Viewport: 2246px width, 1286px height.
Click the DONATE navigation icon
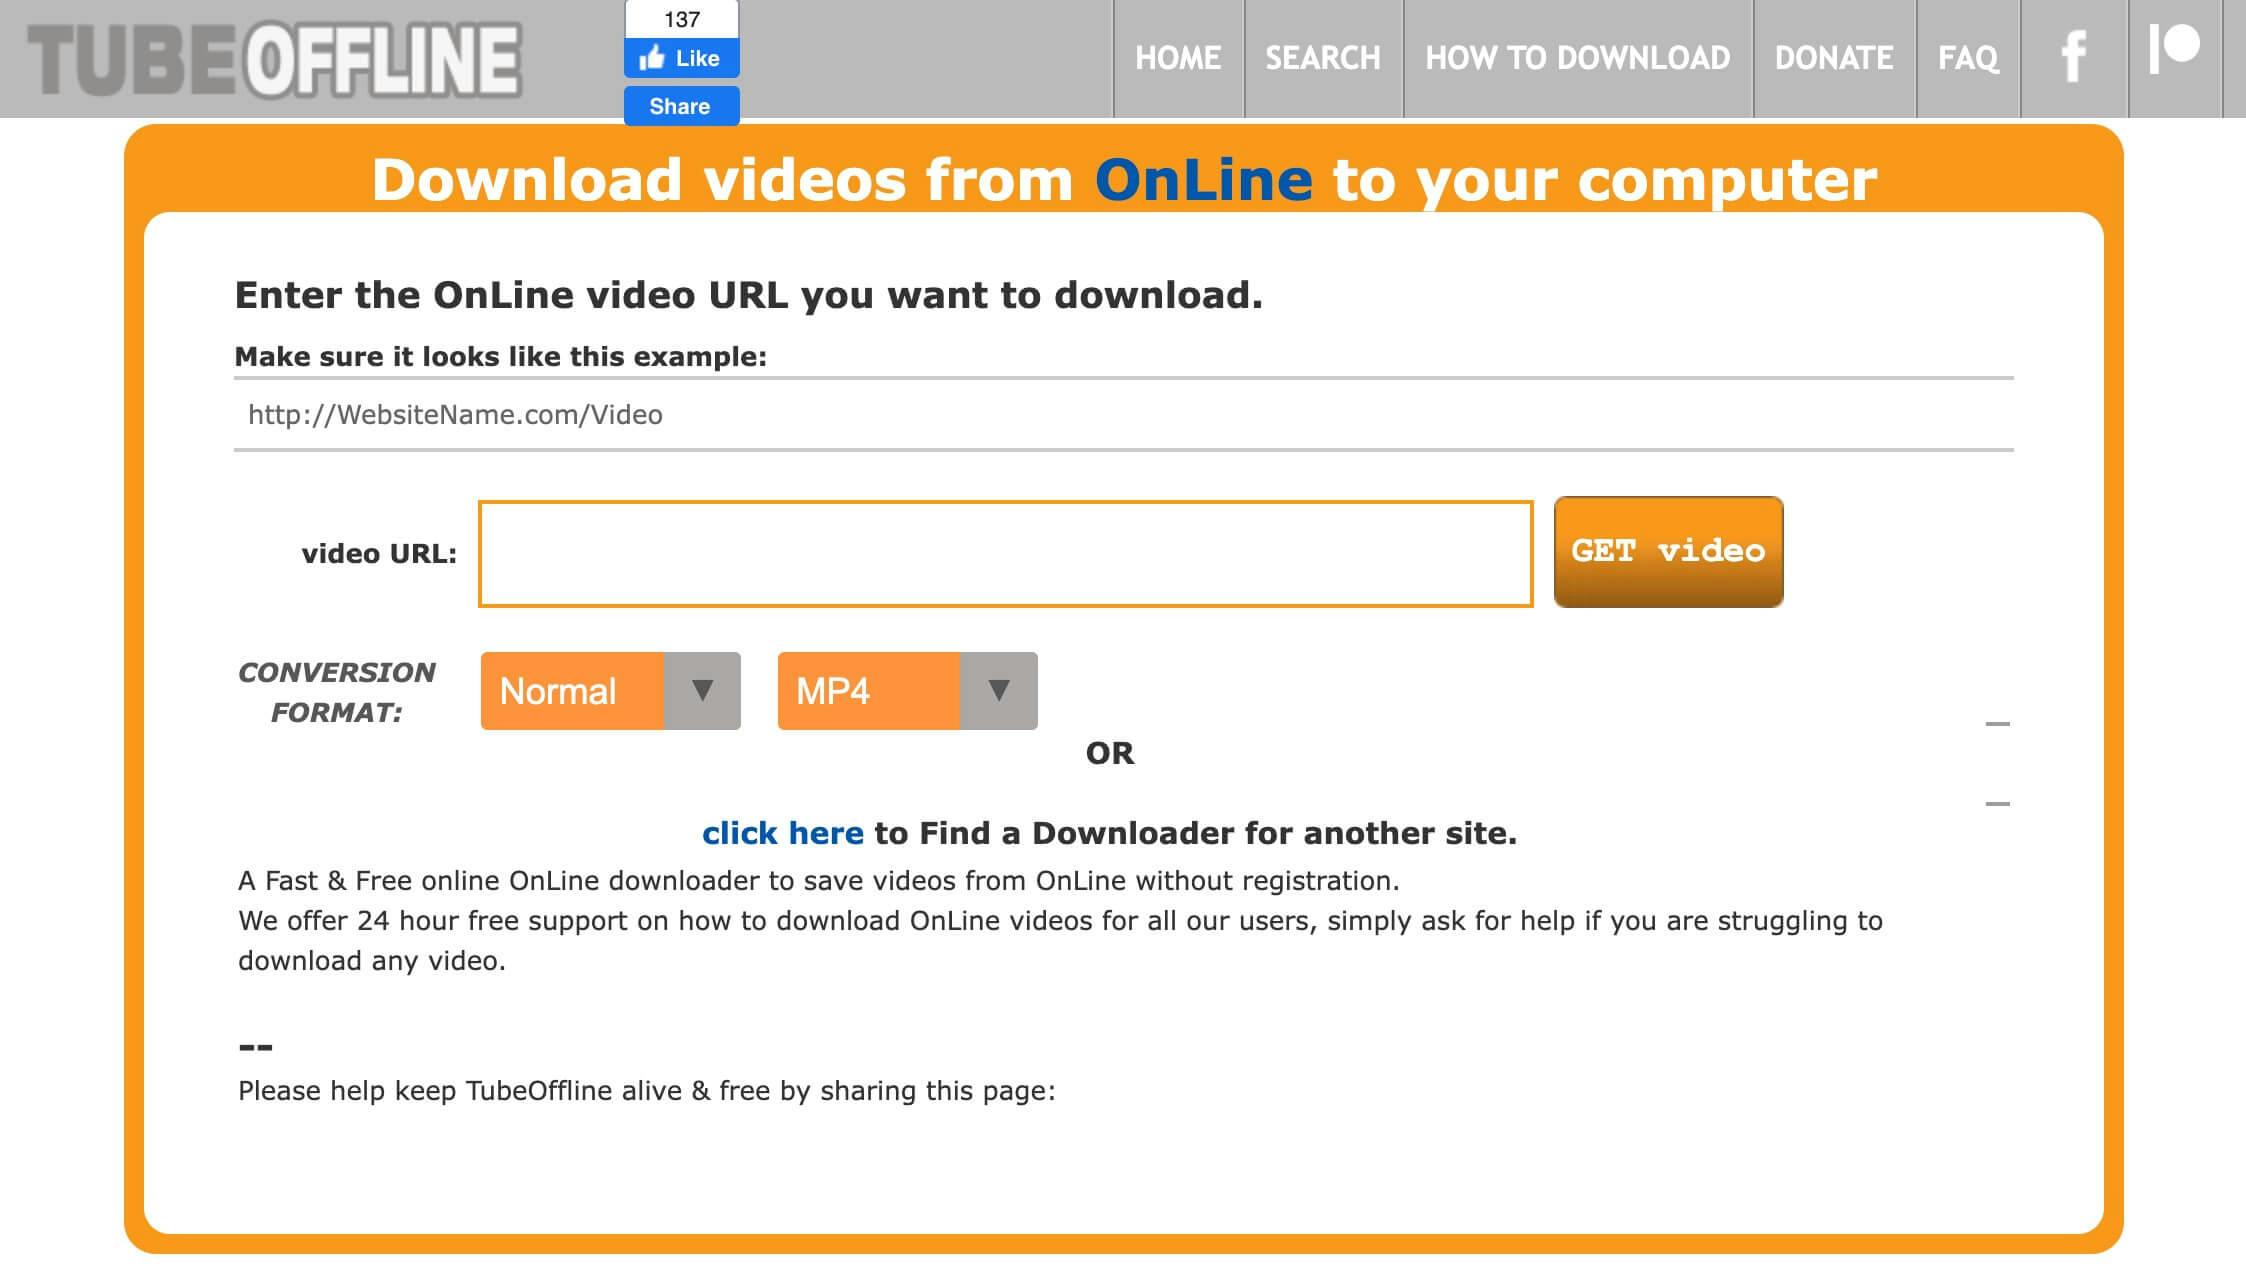(x=1833, y=59)
